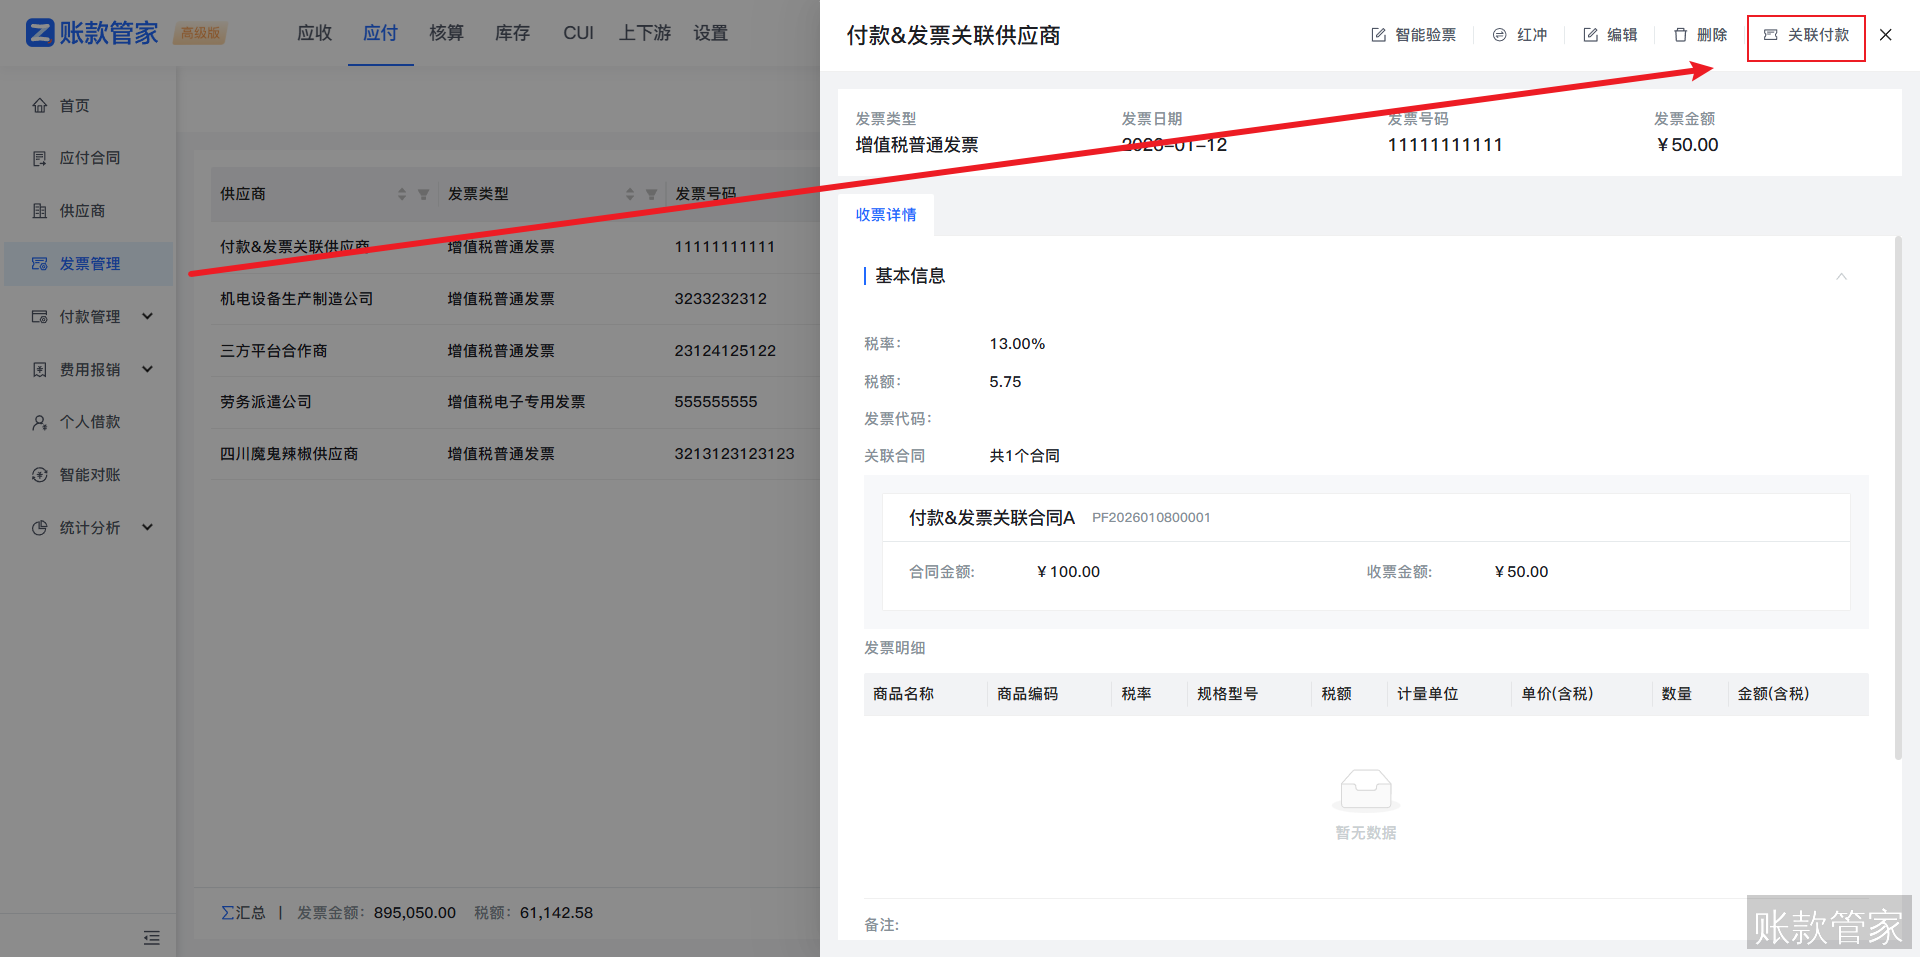Select the 发票管理 sidebar icon
Viewport: 1920px width, 957px height.
[x=39, y=264]
